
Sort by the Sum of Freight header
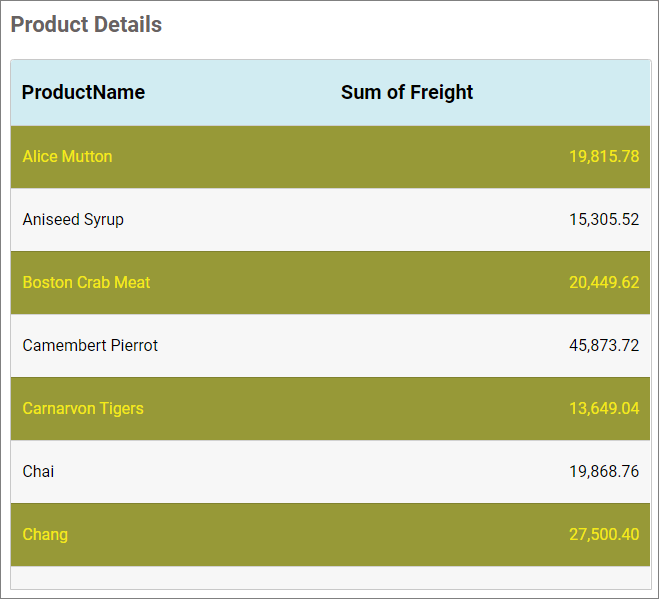407,92
